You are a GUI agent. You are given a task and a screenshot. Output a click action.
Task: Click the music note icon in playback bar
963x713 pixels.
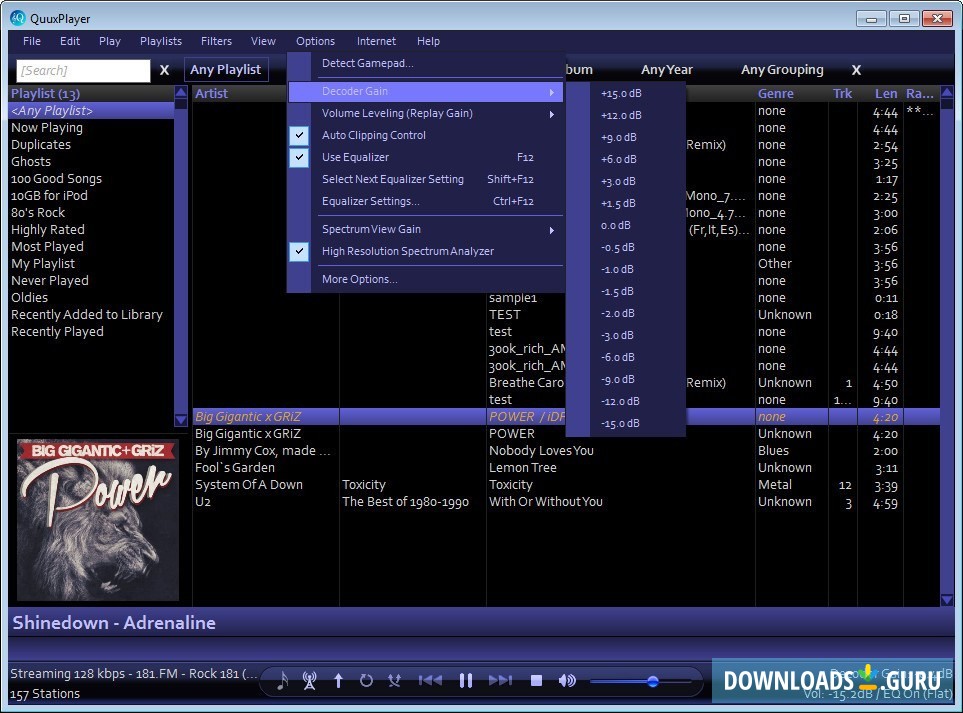281,681
